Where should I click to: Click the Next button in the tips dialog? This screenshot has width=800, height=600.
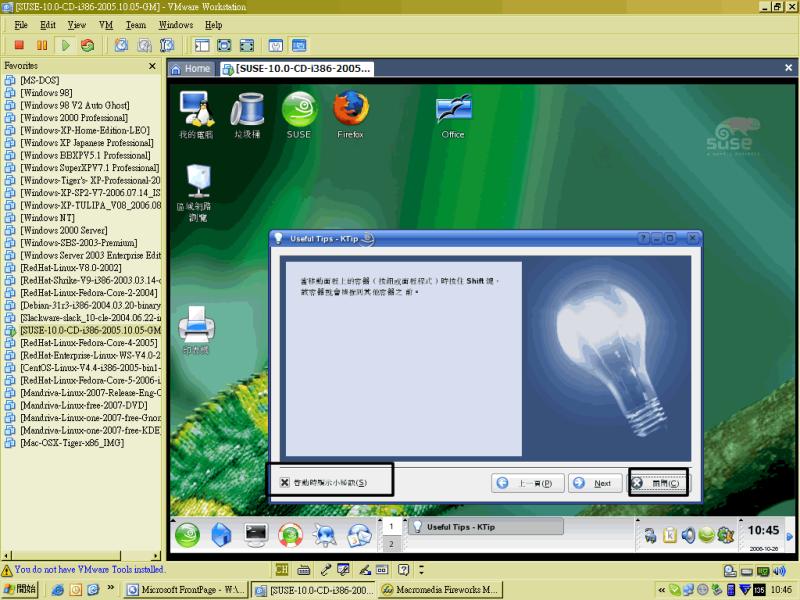pyautogui.click(x=595, y=483)
